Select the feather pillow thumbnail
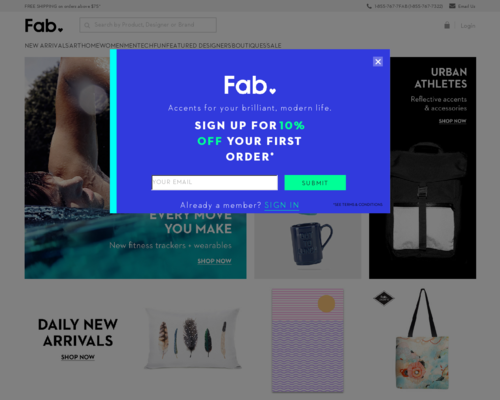Image resolution: width=500 pixels, height=400 pixels. 193,338
